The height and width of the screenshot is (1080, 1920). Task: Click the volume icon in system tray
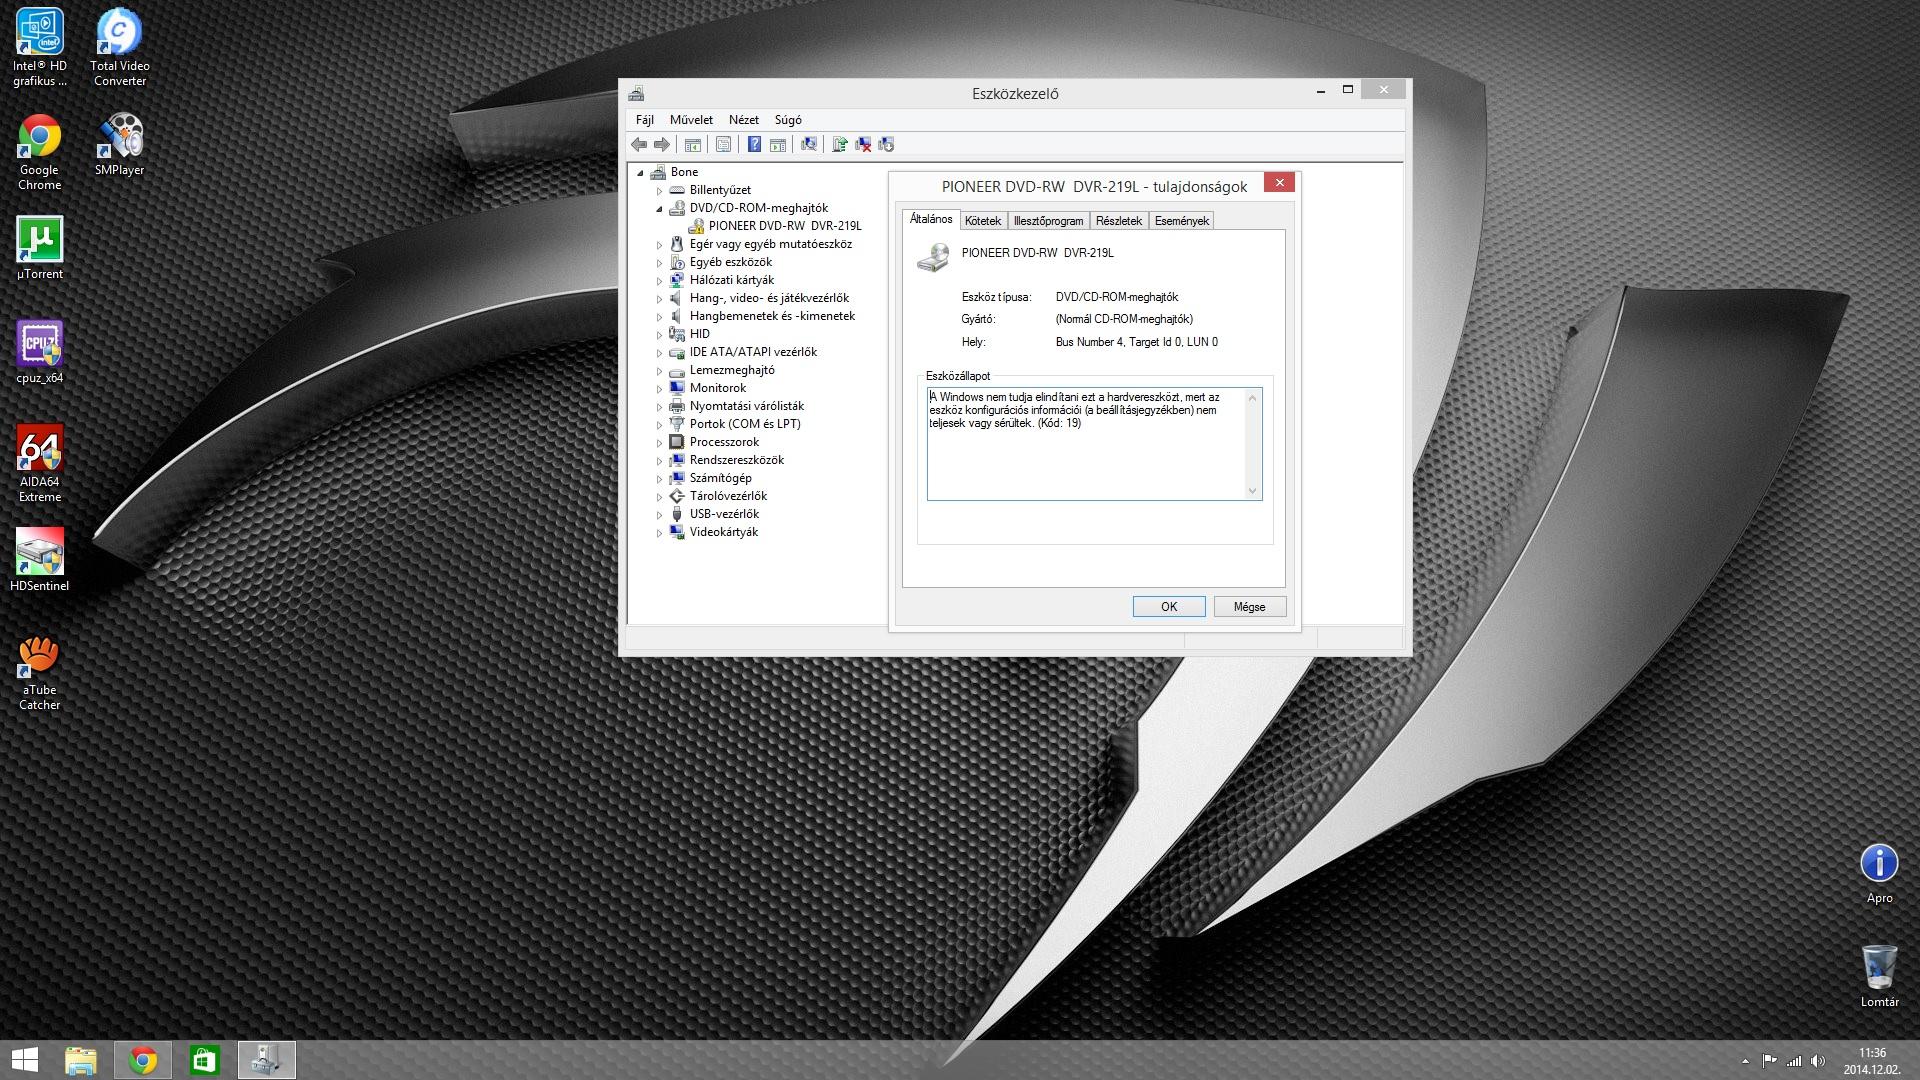(x=1818, y=1061)
